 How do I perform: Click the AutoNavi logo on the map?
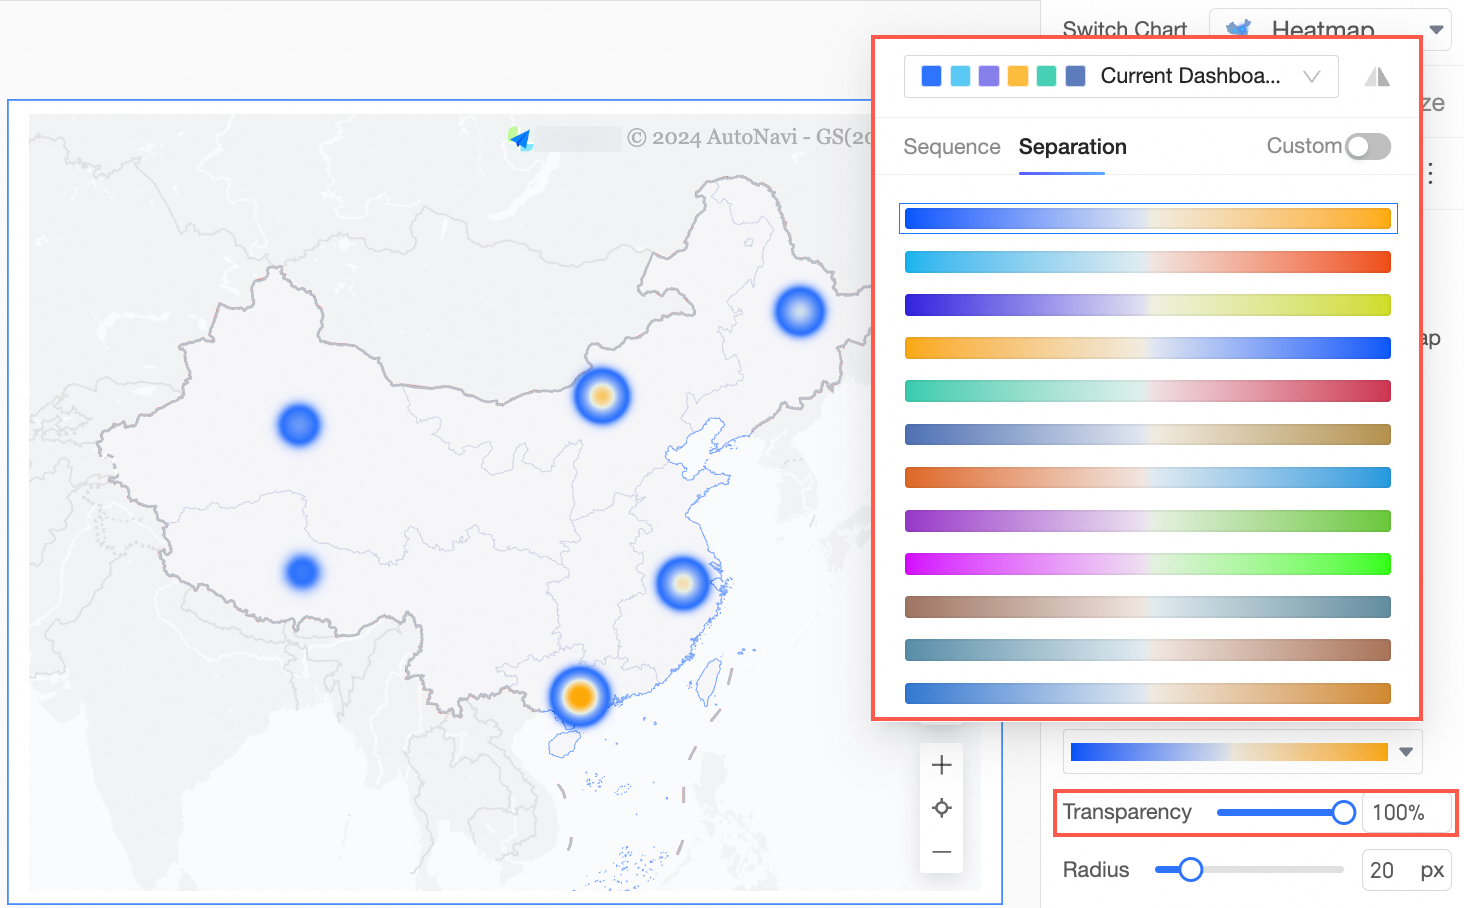coord(520,138)
